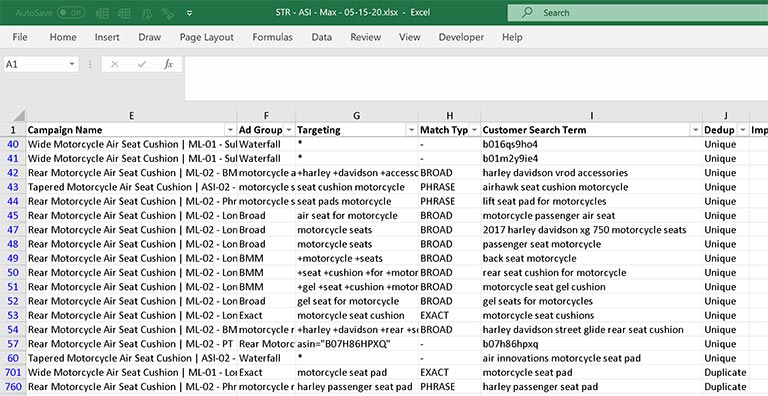Viewport: 768px width, 396px height.
Task: Open Match Type filter dropdown
Action: tap(474, 130)
